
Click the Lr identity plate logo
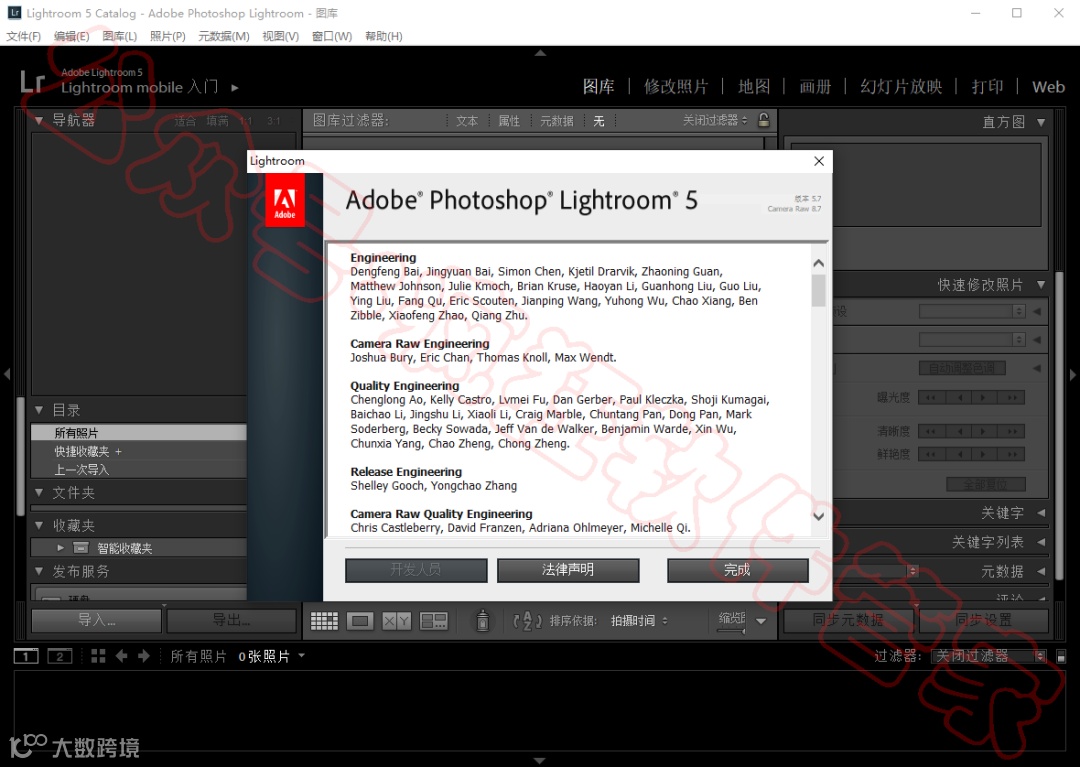pos(32,81)
